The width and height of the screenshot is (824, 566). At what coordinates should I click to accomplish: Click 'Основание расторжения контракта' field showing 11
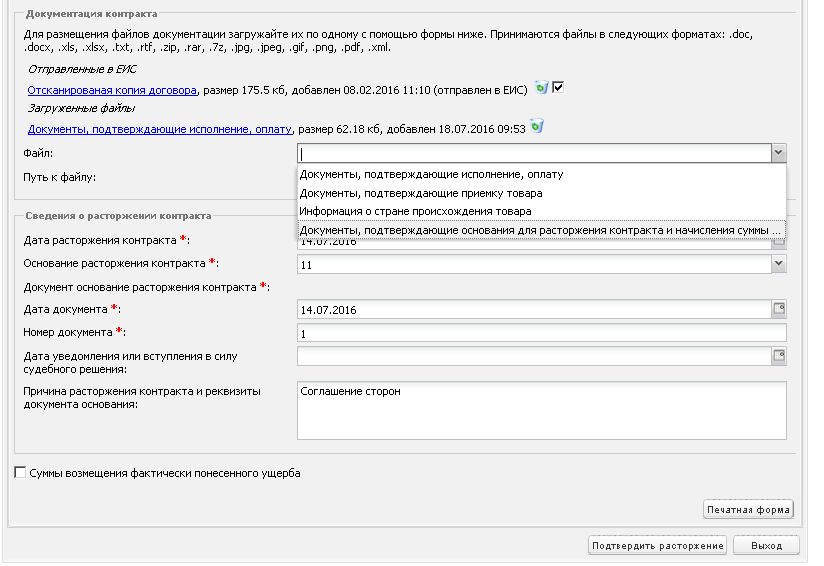(x=534, y=264)
